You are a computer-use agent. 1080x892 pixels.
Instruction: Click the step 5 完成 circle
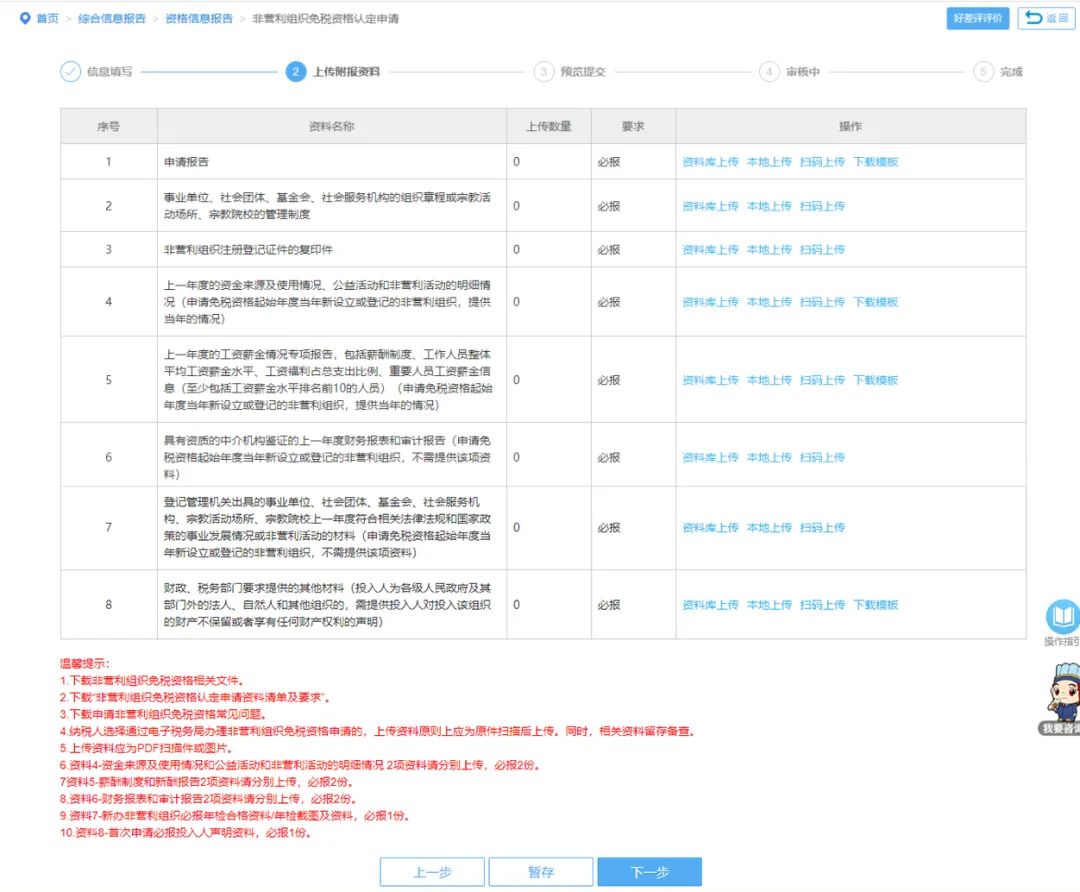[x=983, y=72]
